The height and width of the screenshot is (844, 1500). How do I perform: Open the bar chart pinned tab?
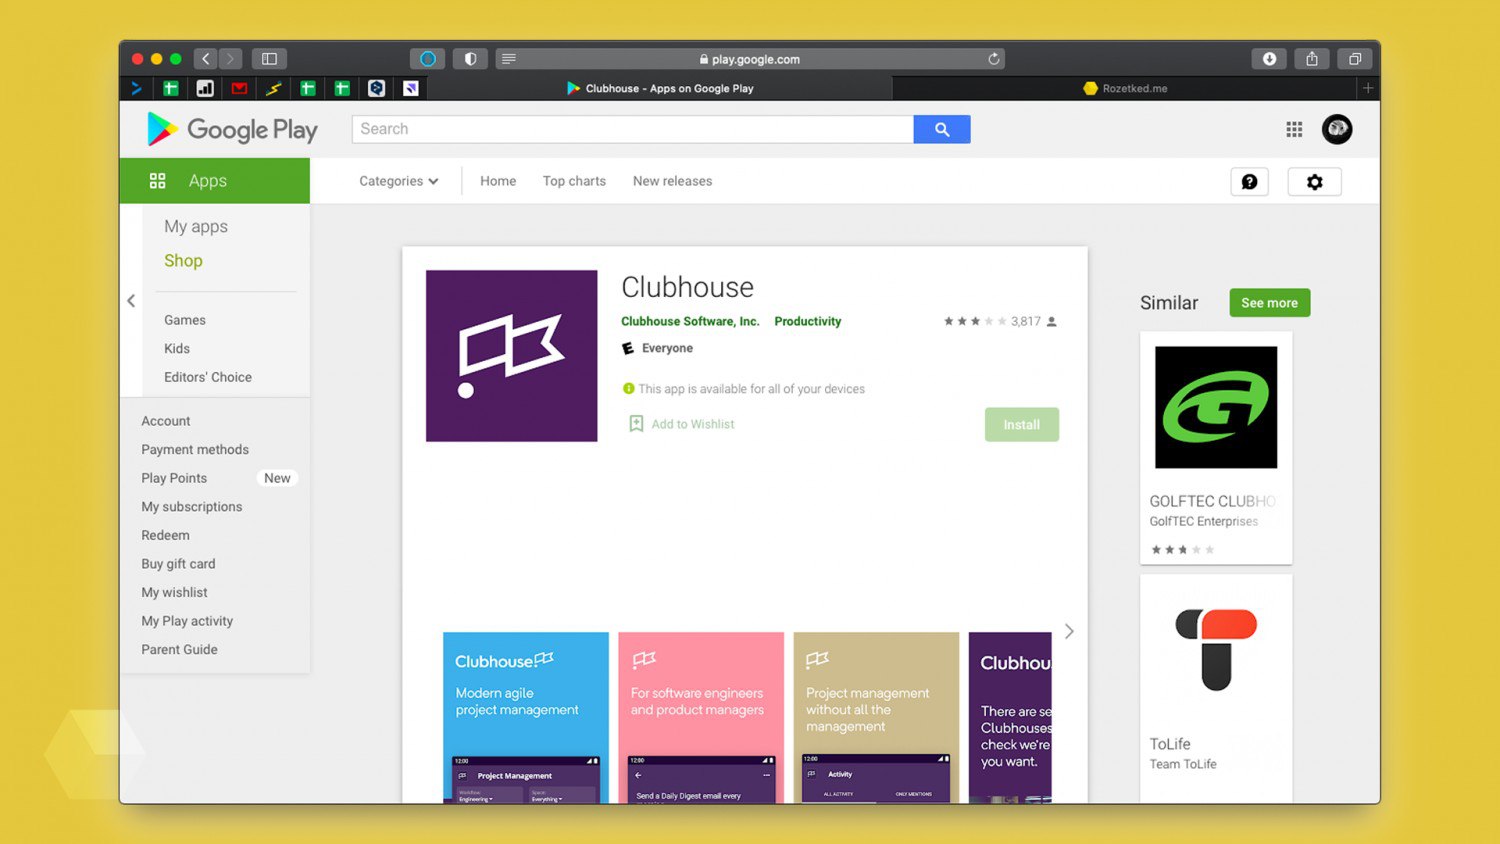(205, 88)
